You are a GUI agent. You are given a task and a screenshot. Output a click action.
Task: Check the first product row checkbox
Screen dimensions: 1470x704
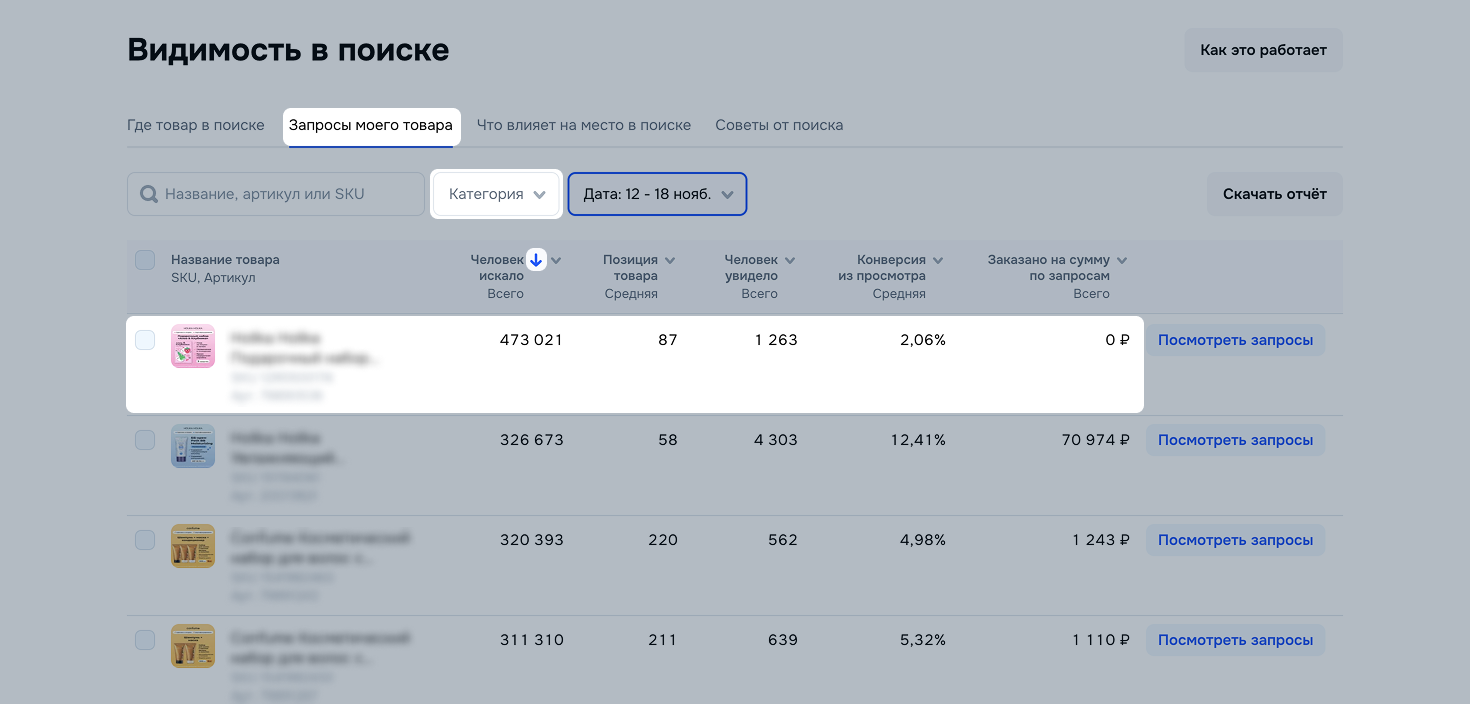click(145, 340)
